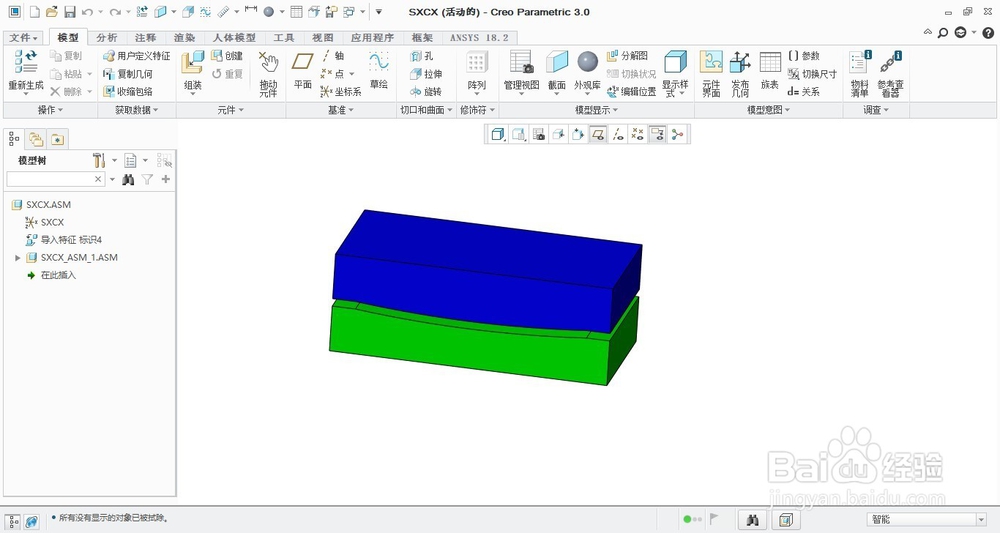The image size is (1000, 533).
Task: Click the Coordinate System (坐标系) button
Action: [x=341, y=92]
